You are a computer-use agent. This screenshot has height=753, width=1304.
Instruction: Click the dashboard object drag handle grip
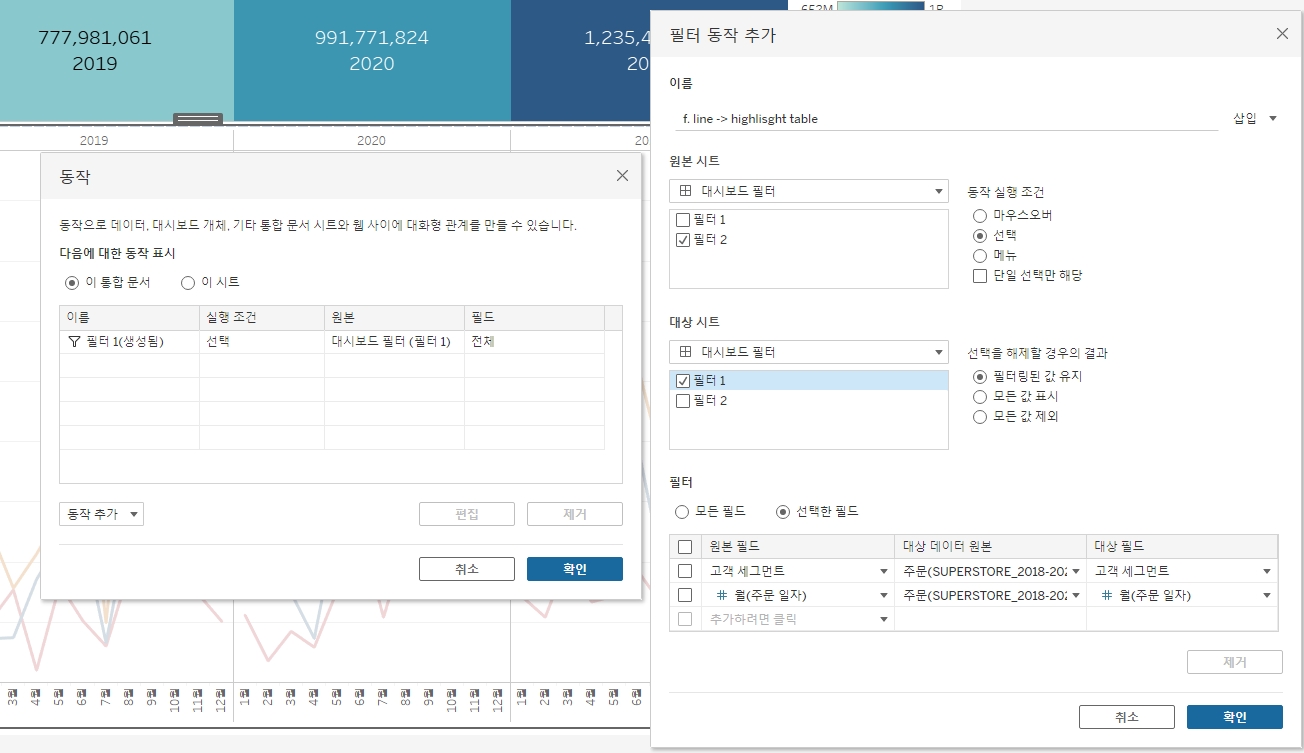tap(198, 119)
